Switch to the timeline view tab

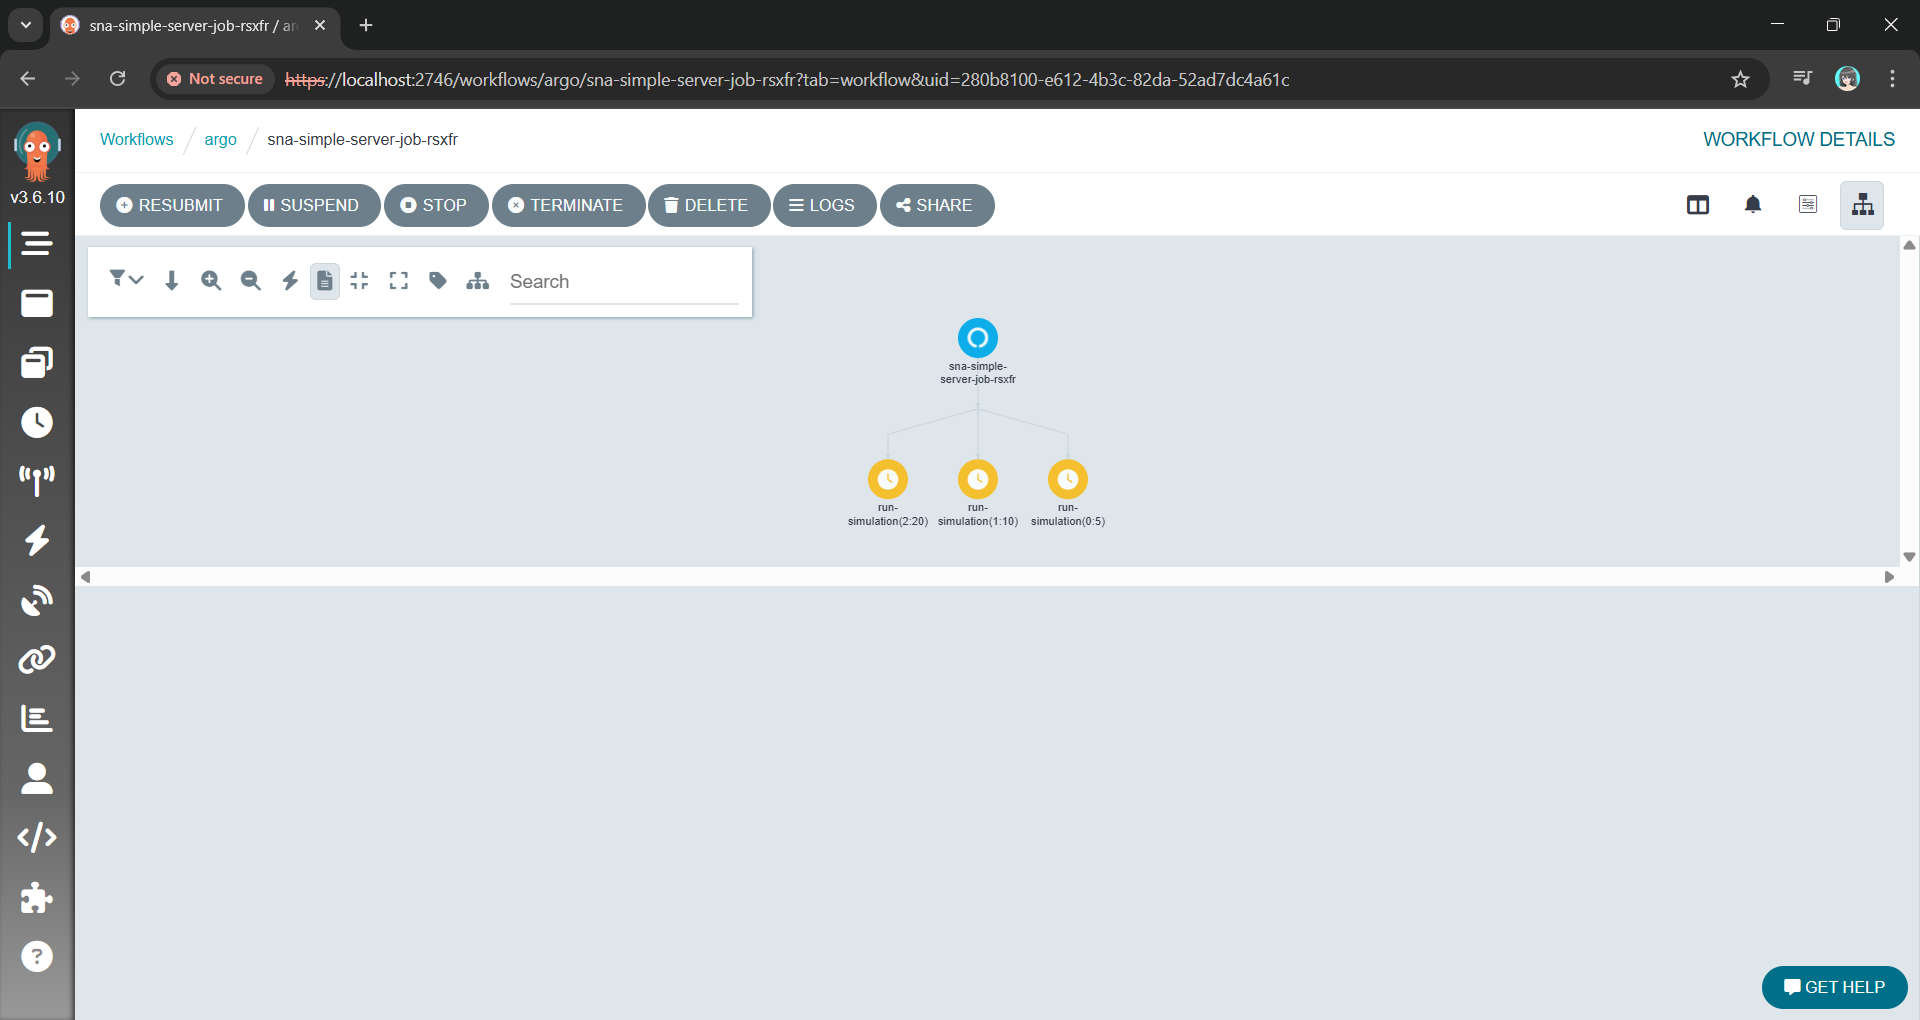[1807, 205]
